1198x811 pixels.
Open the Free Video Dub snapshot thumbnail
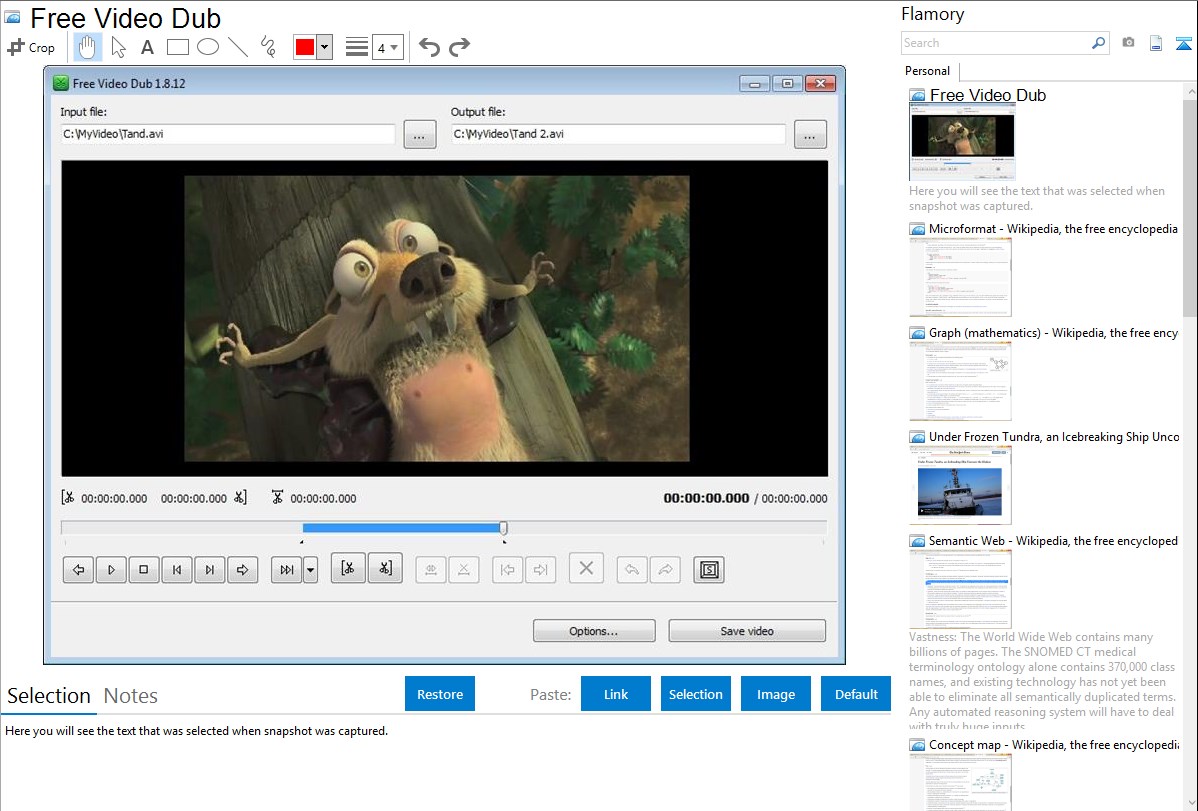963,142
